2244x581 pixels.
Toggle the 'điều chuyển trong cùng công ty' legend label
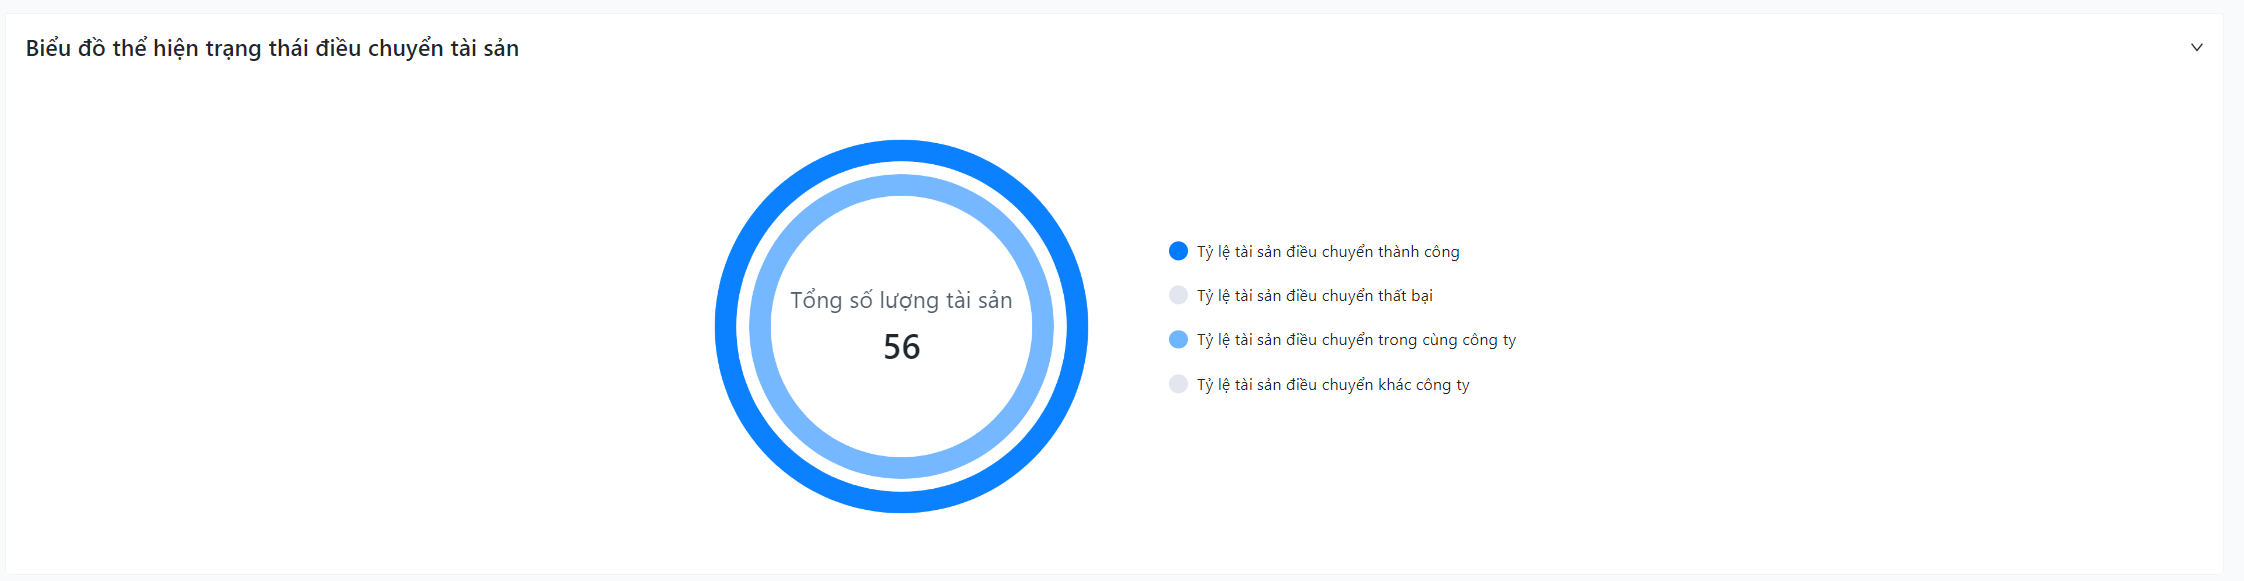click(x=1356, y=340)
